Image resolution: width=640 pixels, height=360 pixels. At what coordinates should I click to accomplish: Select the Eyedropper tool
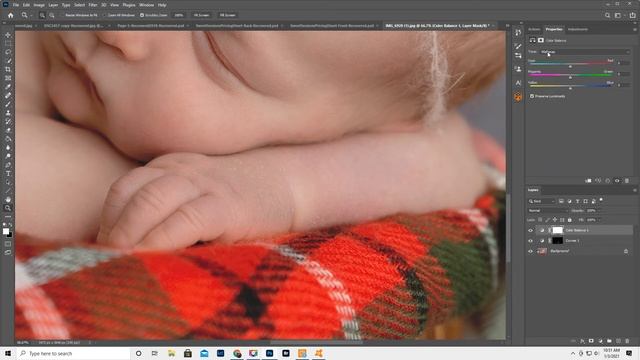tap(8, 87)
